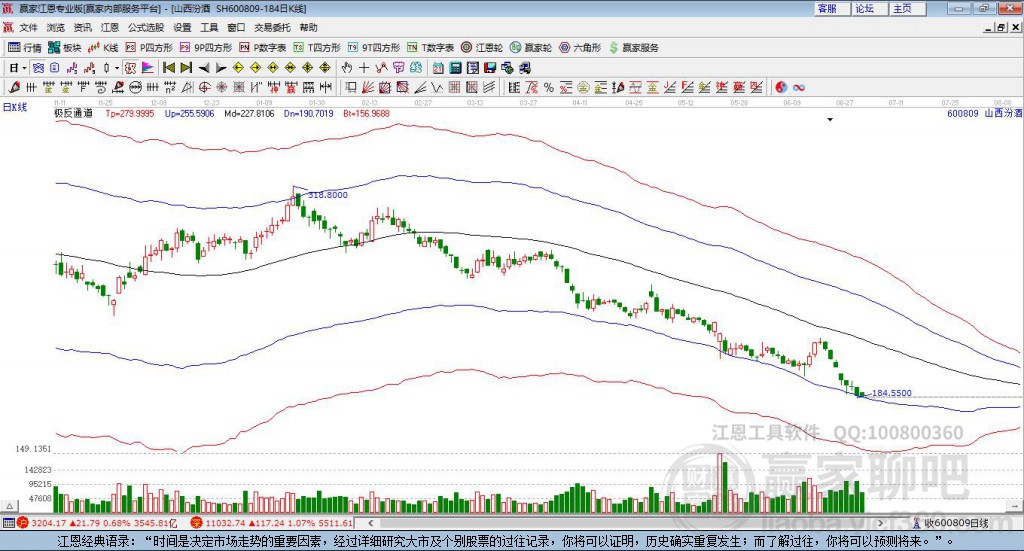The height and width of the screenshot is (551, 1024).
Task: Open the T数字表 tool
Action: tap(430, 48)
